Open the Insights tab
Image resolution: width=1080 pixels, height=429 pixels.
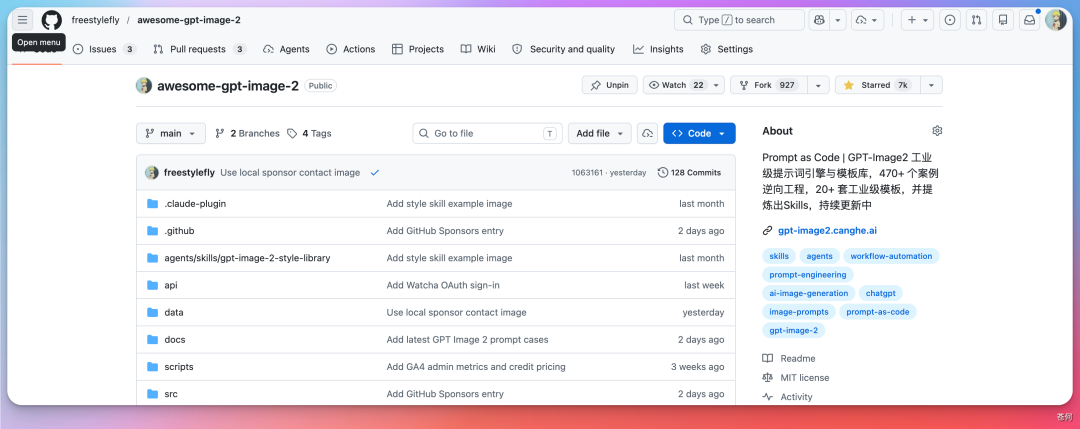pos(658,49)
